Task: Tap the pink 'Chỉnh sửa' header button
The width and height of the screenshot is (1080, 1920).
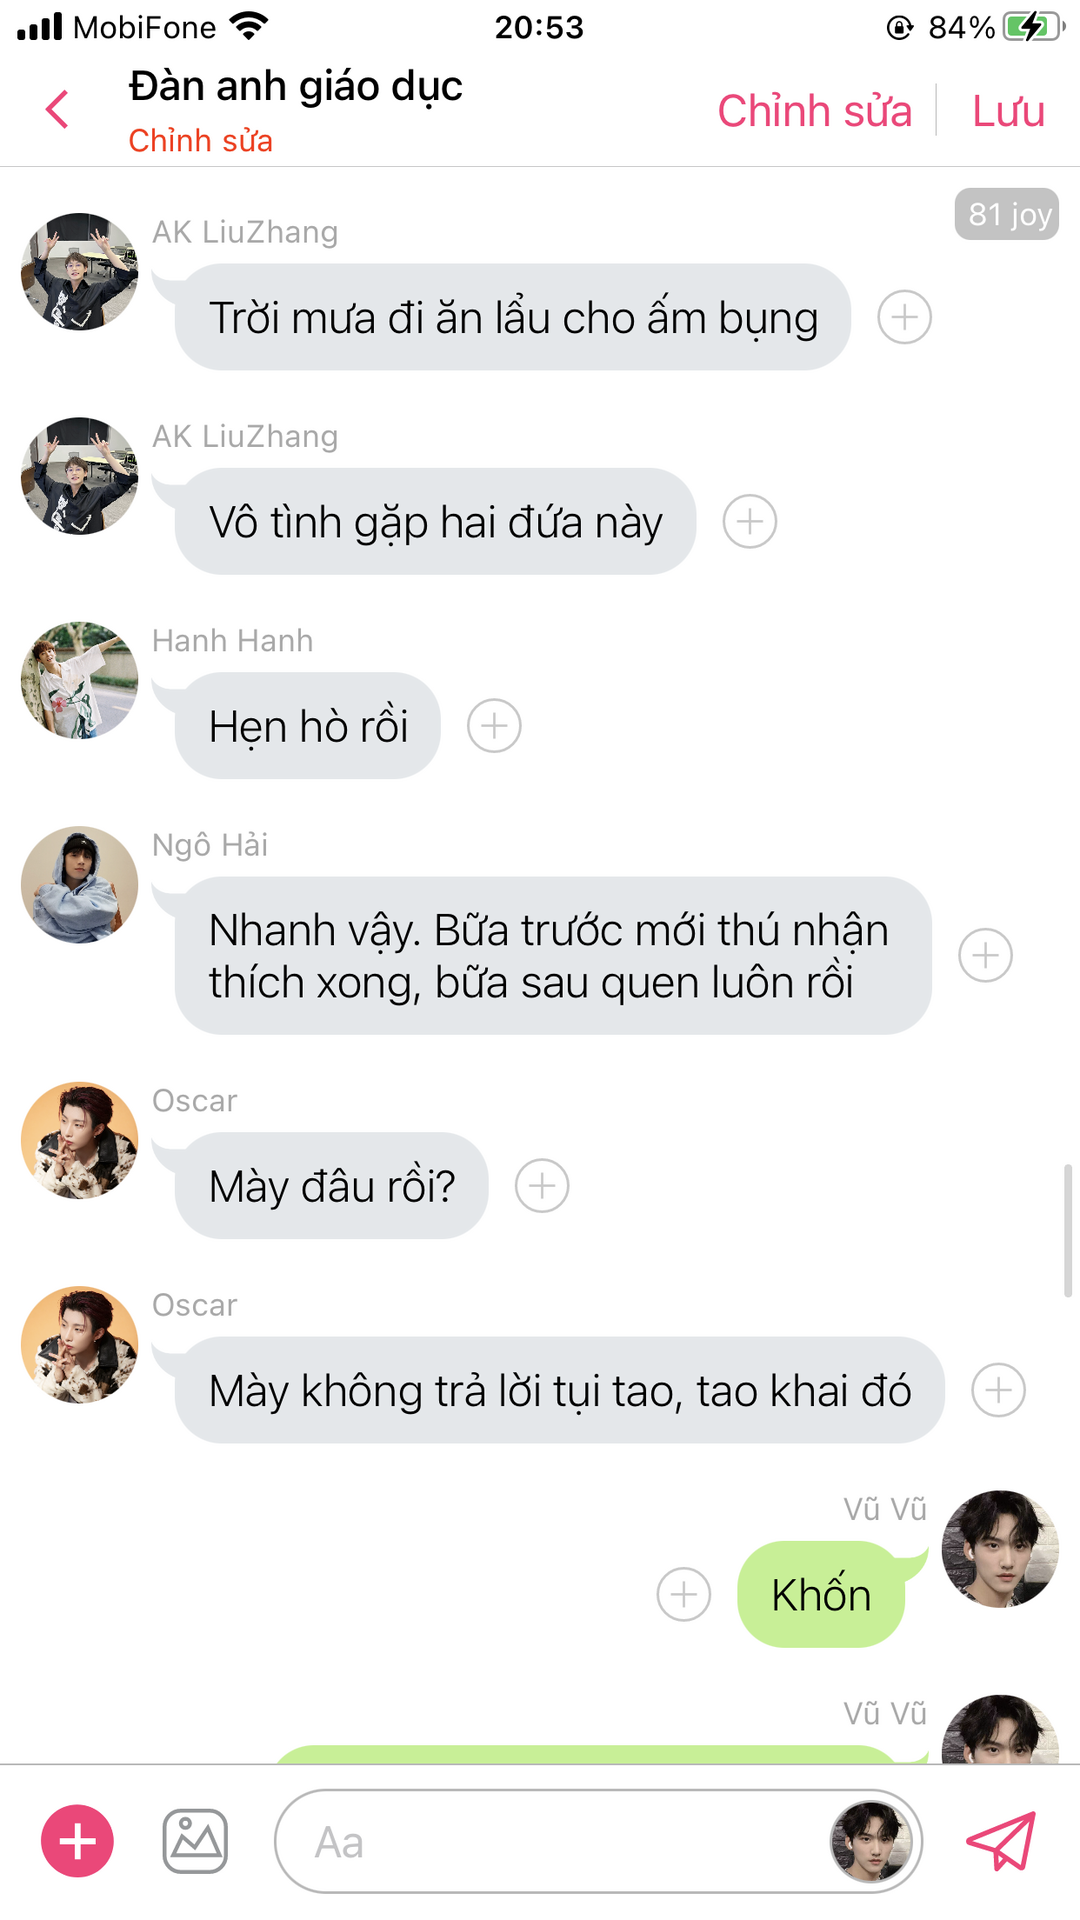Action: coord(815,111)
